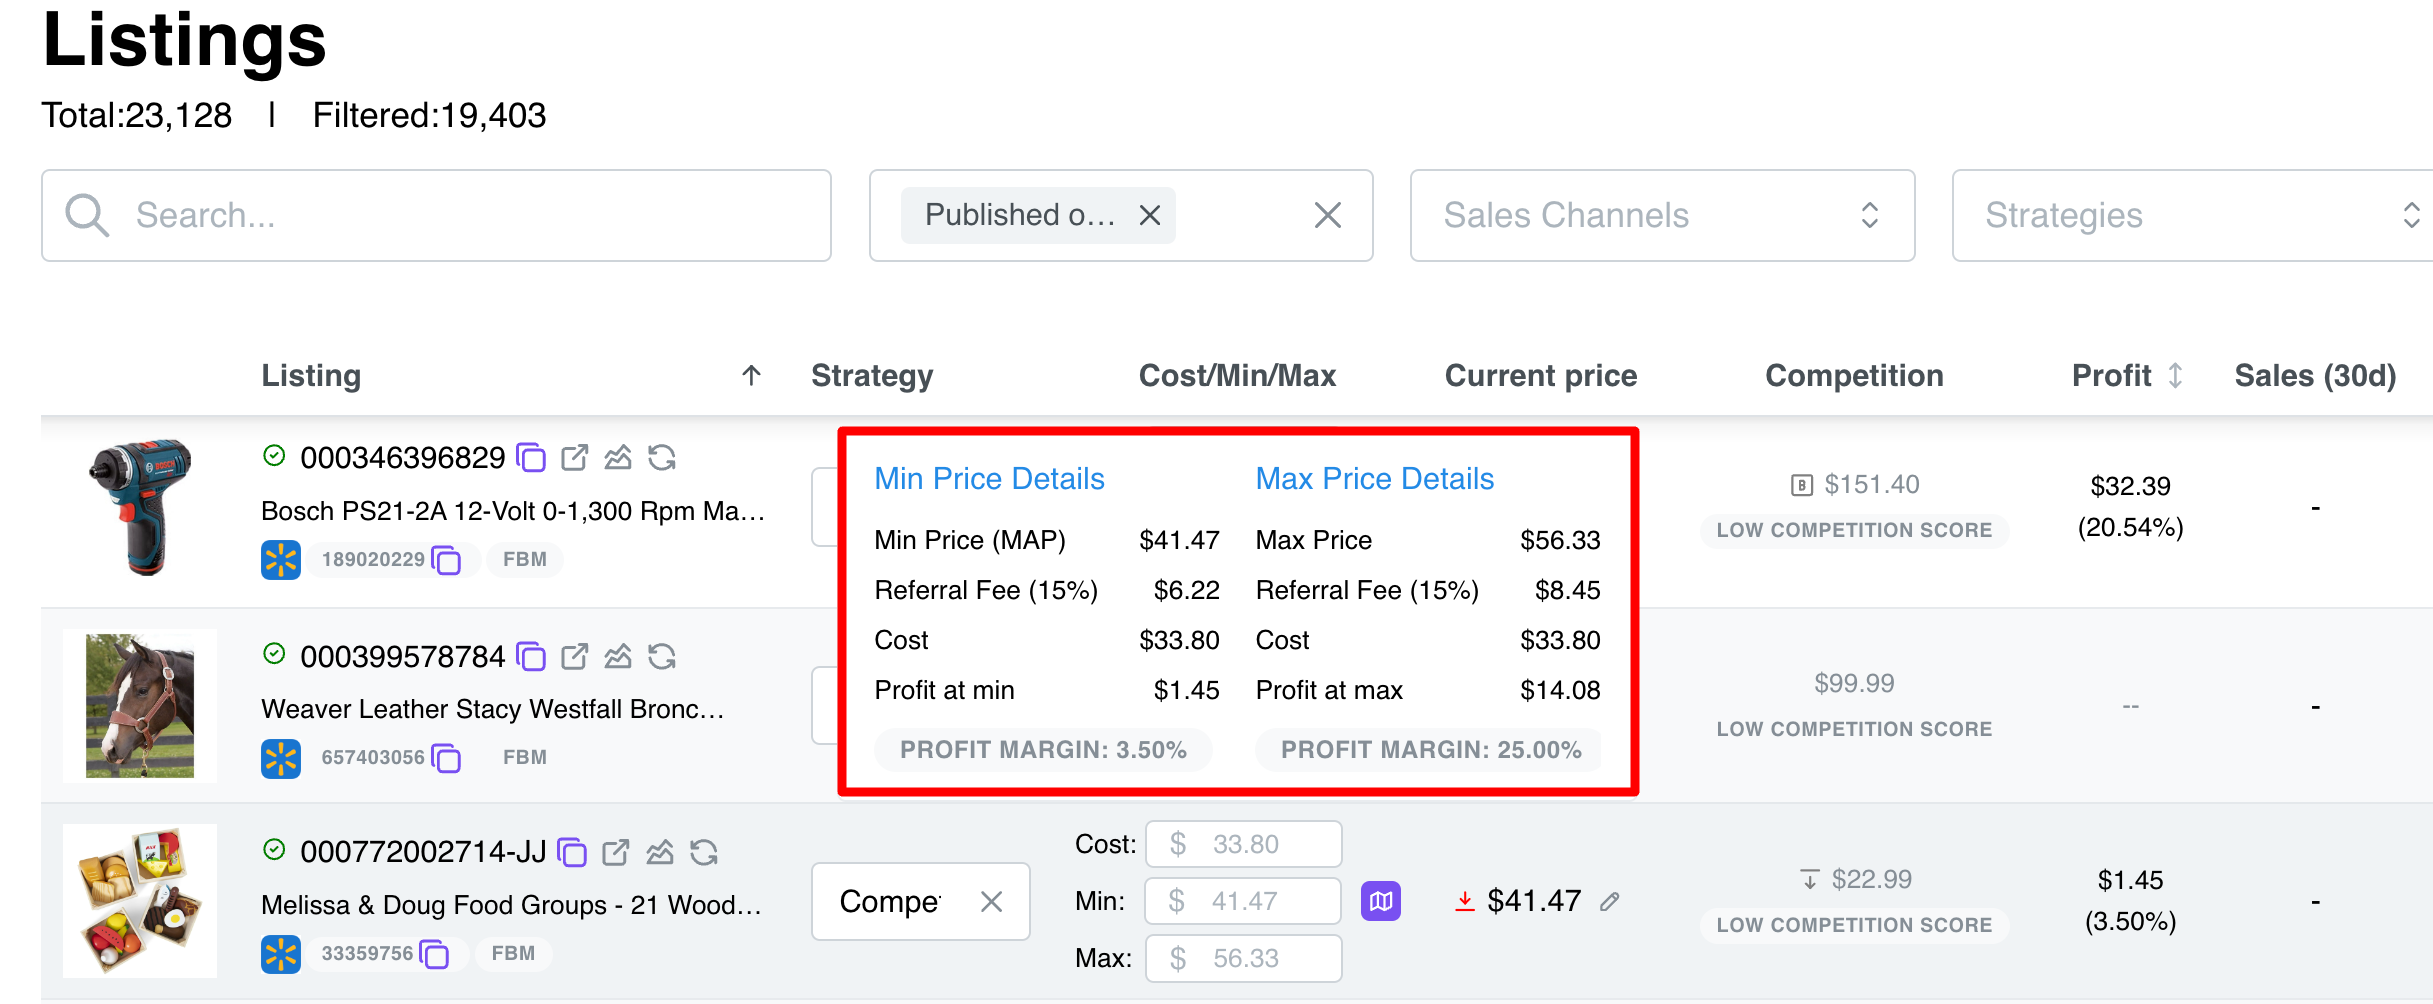Copy SKU 000772002714-JJ to clipboard
Screen dimensions: 2433x1004
tap(572, 852)
